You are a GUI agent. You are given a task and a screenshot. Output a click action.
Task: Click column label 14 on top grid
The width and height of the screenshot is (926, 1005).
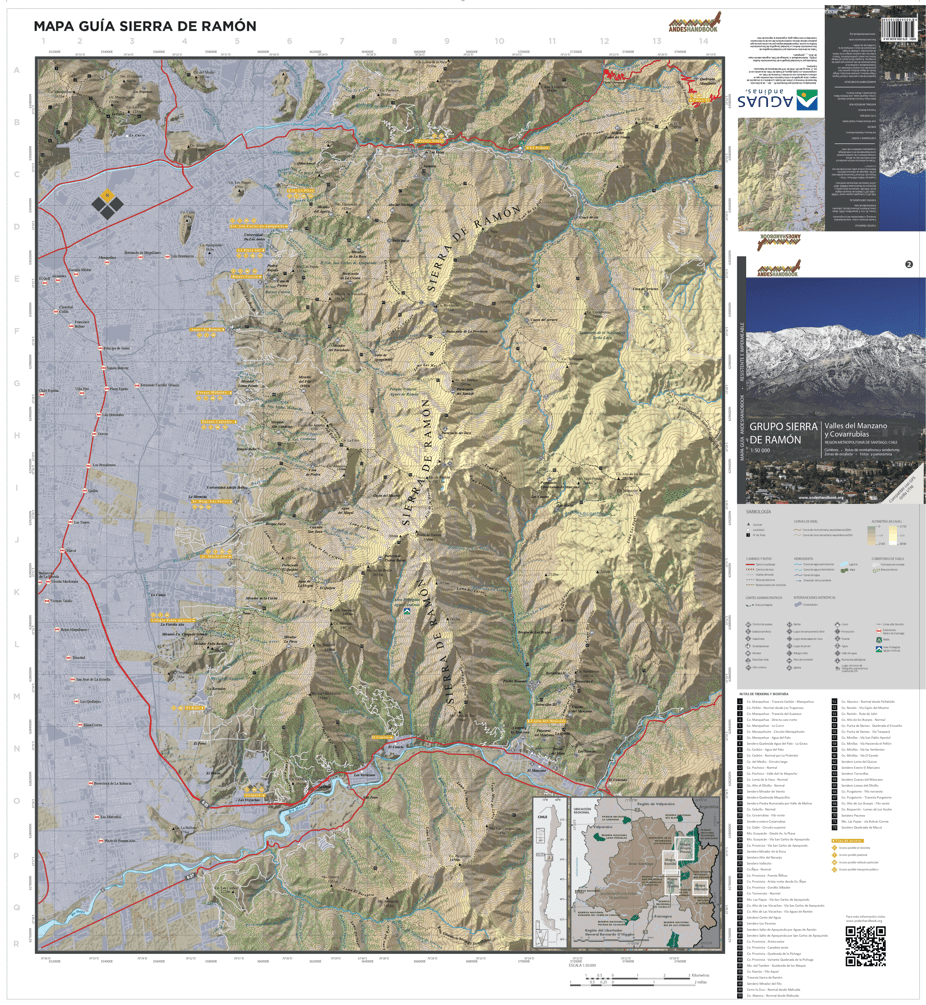coord(703,42)
